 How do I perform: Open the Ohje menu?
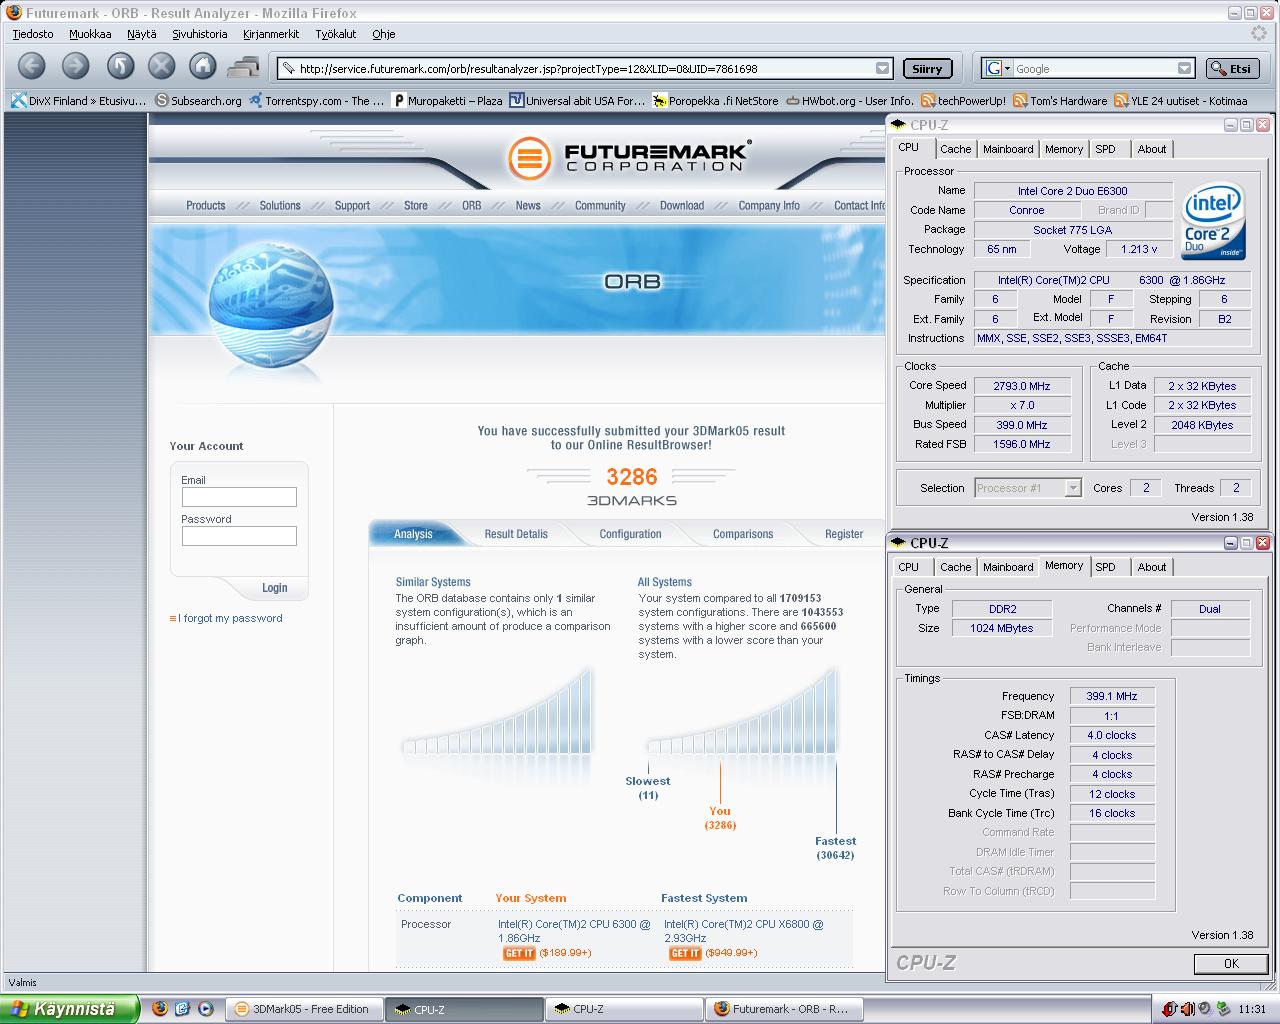pyautogui.click(x=384, y=34)
